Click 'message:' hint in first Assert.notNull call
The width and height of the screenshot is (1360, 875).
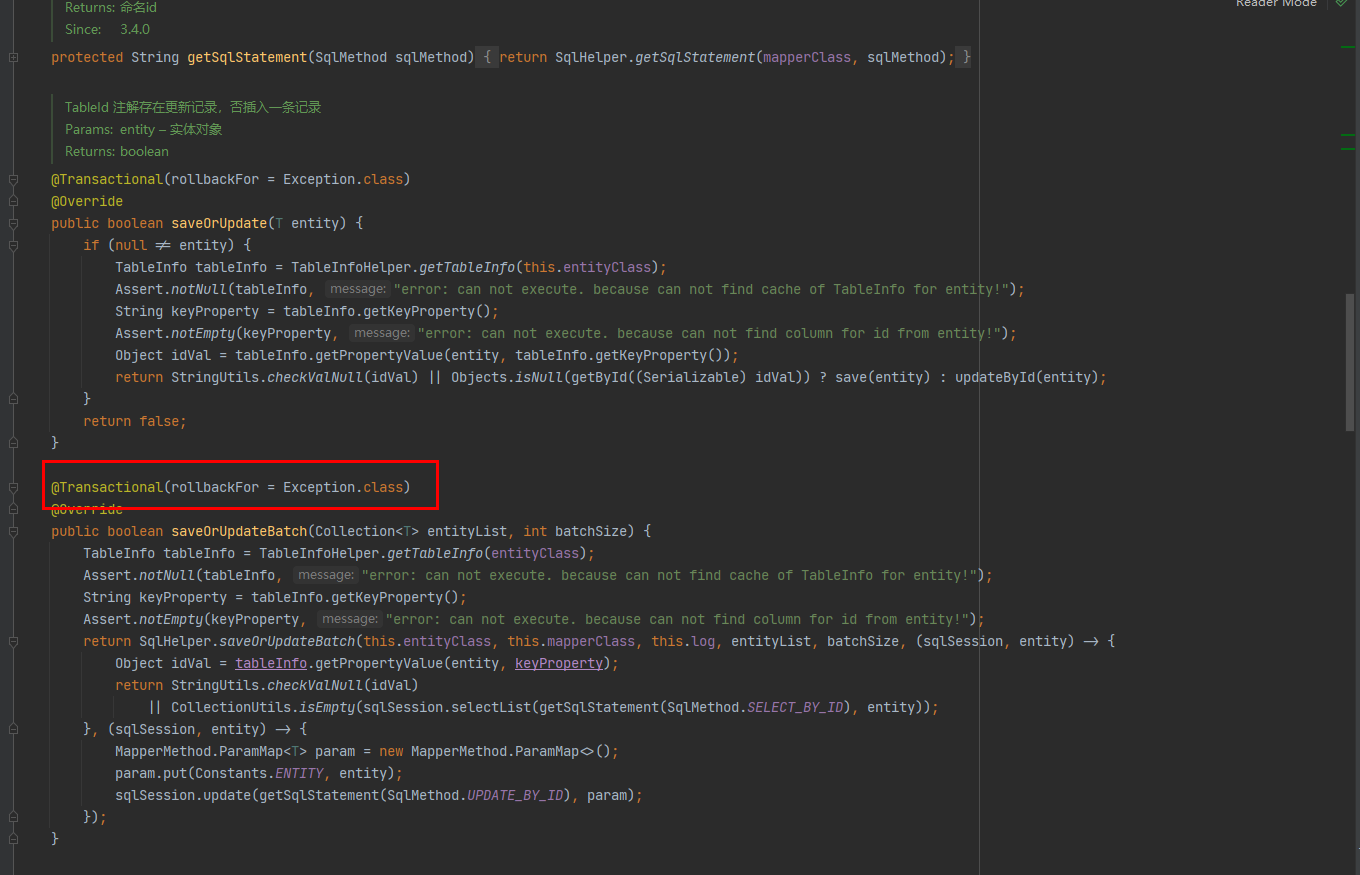(x=357, y=290)
